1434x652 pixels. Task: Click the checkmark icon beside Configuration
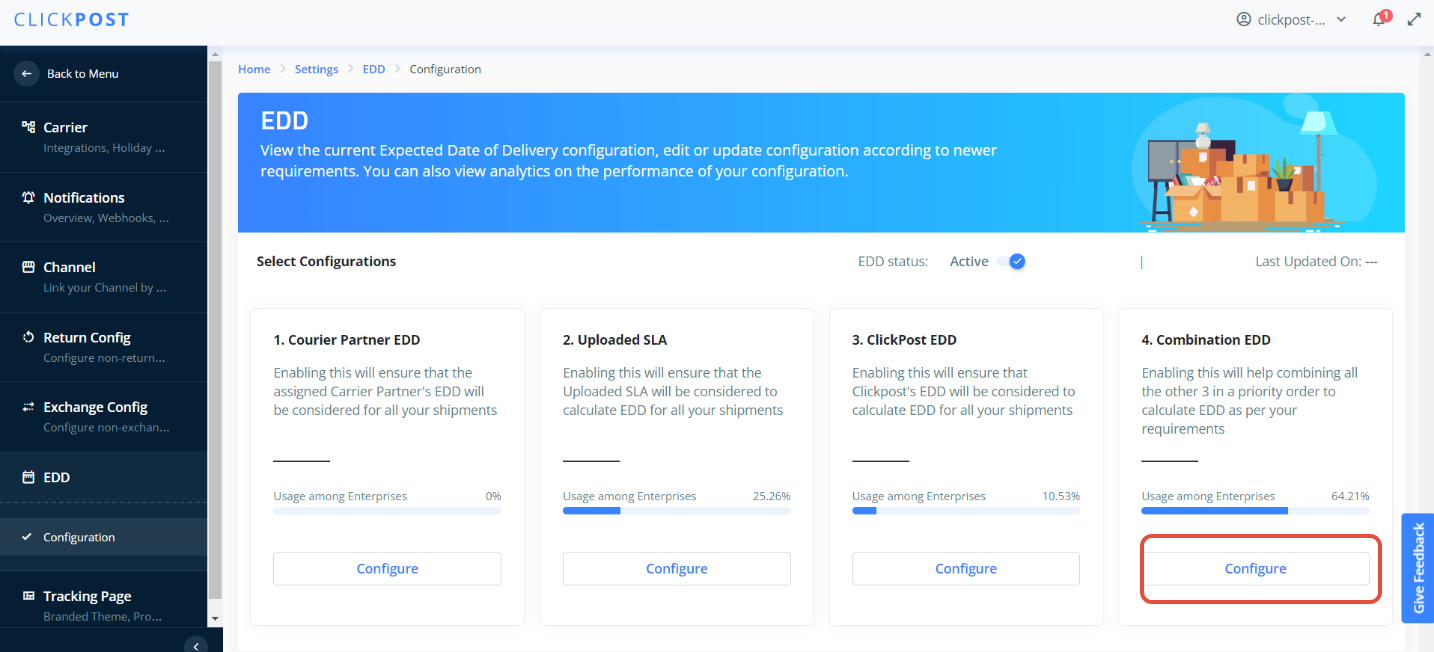pos(27,537)
